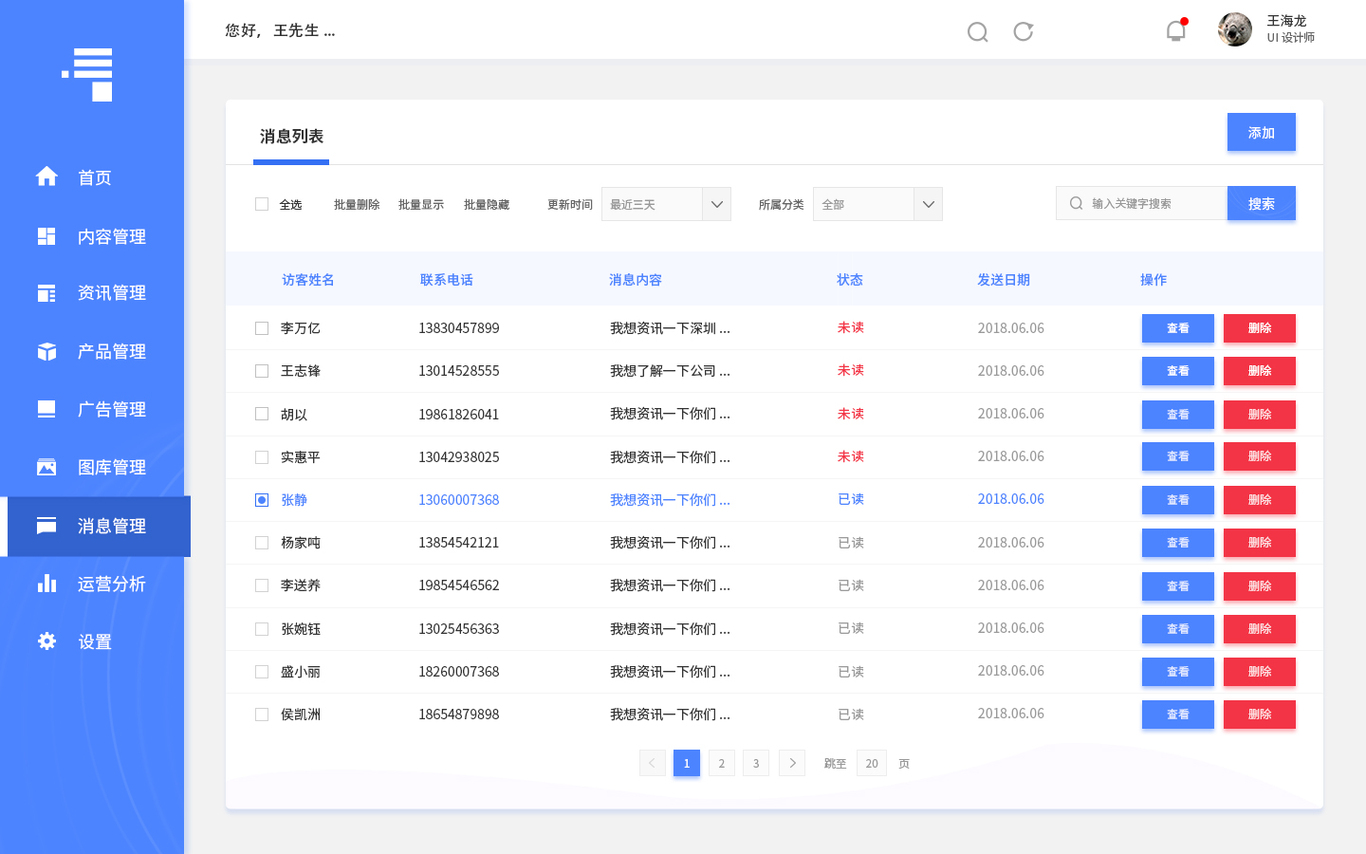This screenshot has width=1366, height=854.
Task: Click 查看 for 盛小丽
Action: [1178, 672]
